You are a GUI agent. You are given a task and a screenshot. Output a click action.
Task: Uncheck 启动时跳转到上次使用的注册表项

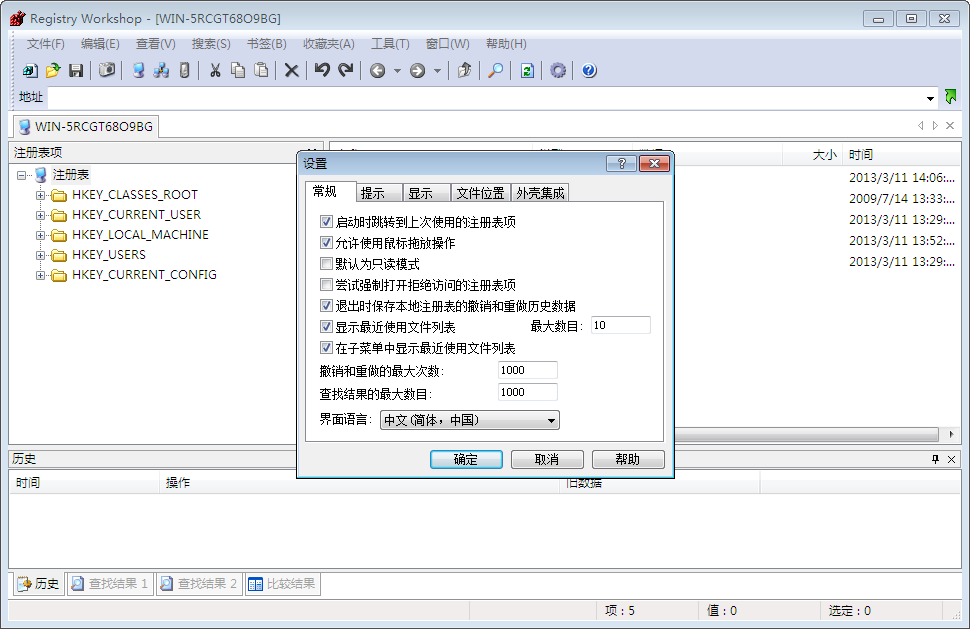tap(326, 221)
